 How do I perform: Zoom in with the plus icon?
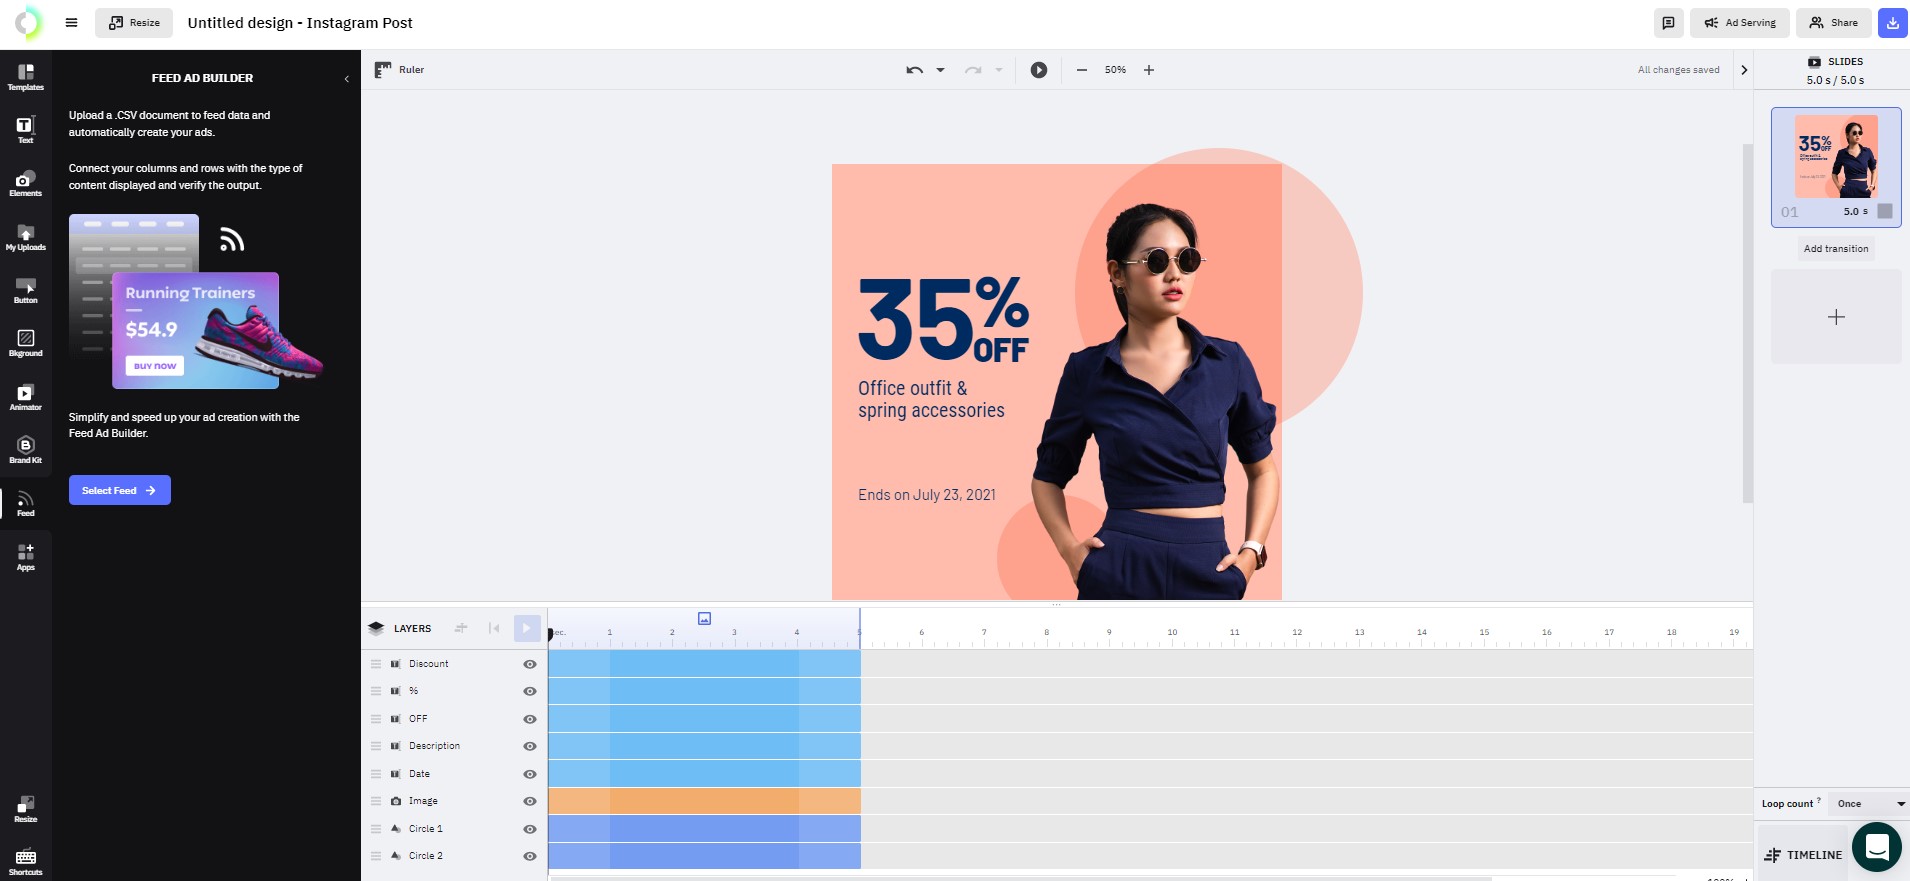1149,70
